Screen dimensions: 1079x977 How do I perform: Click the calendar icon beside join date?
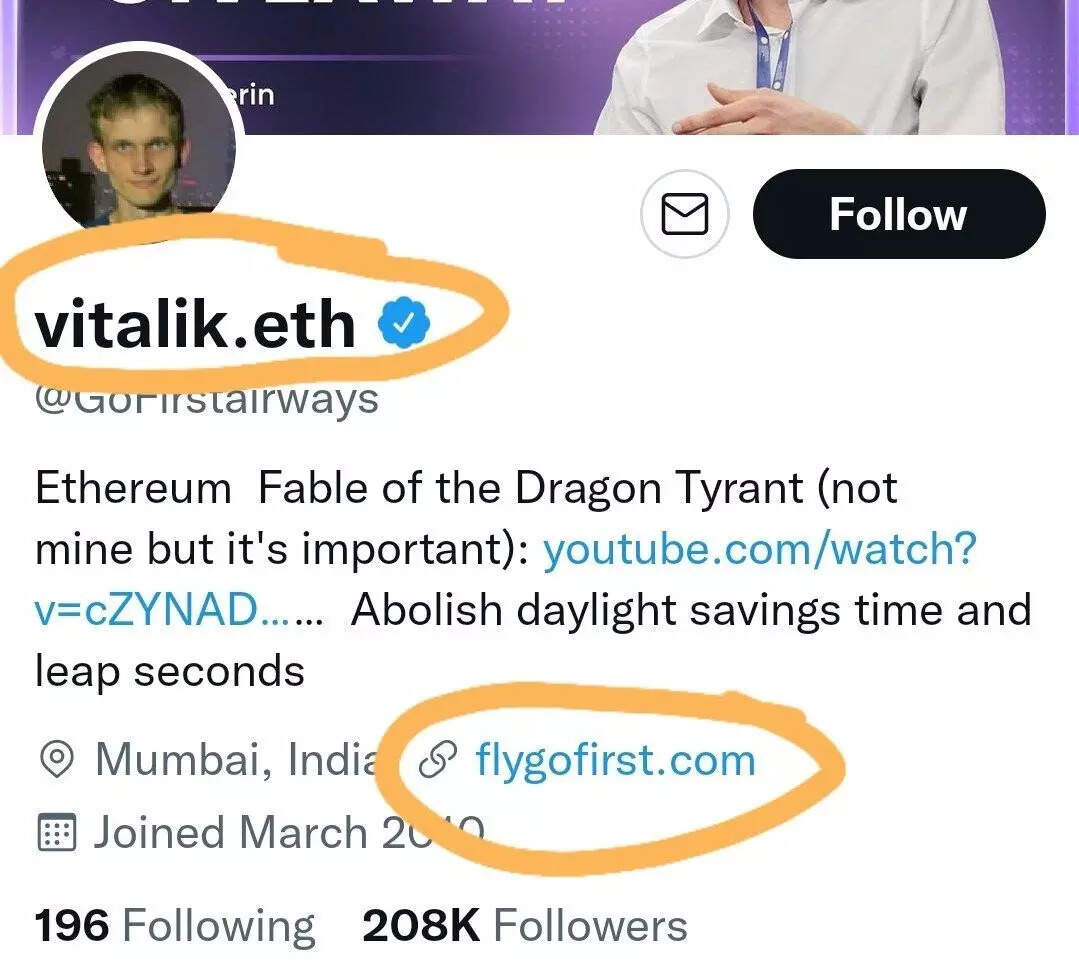[x=56, y=833]
